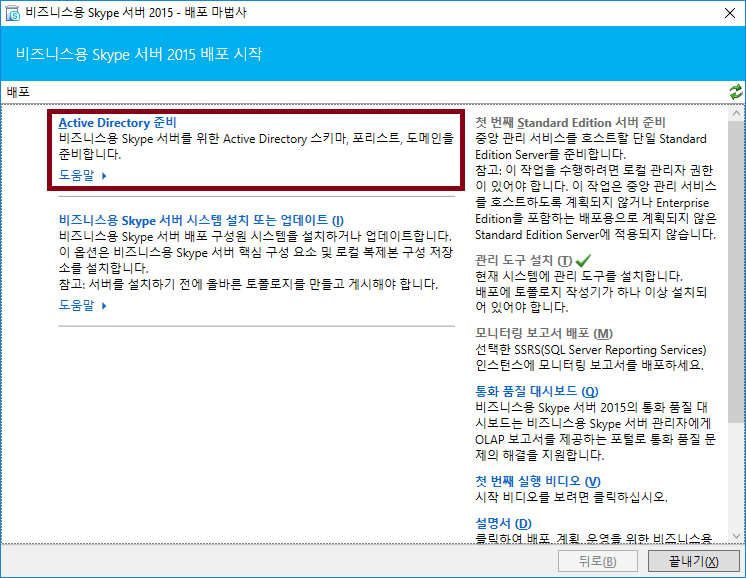Click the scrollbar down arrow
This screenshot has height=578, width=746.
coord(736,536)
